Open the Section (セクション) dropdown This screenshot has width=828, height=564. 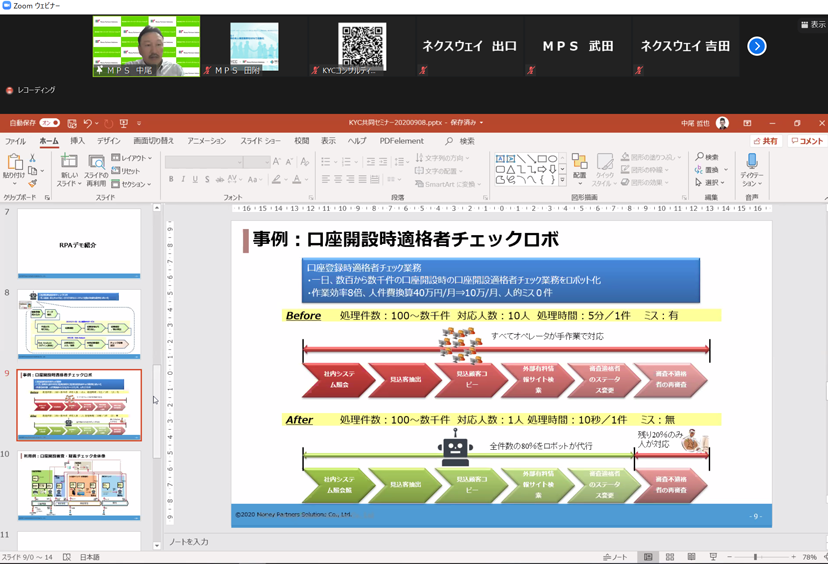[133, 184]
